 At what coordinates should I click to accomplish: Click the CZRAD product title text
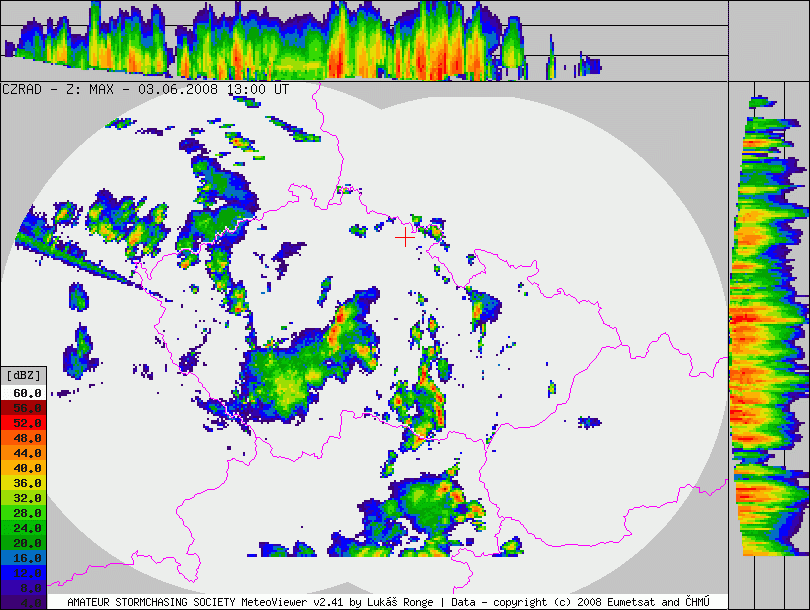[23, 89]
